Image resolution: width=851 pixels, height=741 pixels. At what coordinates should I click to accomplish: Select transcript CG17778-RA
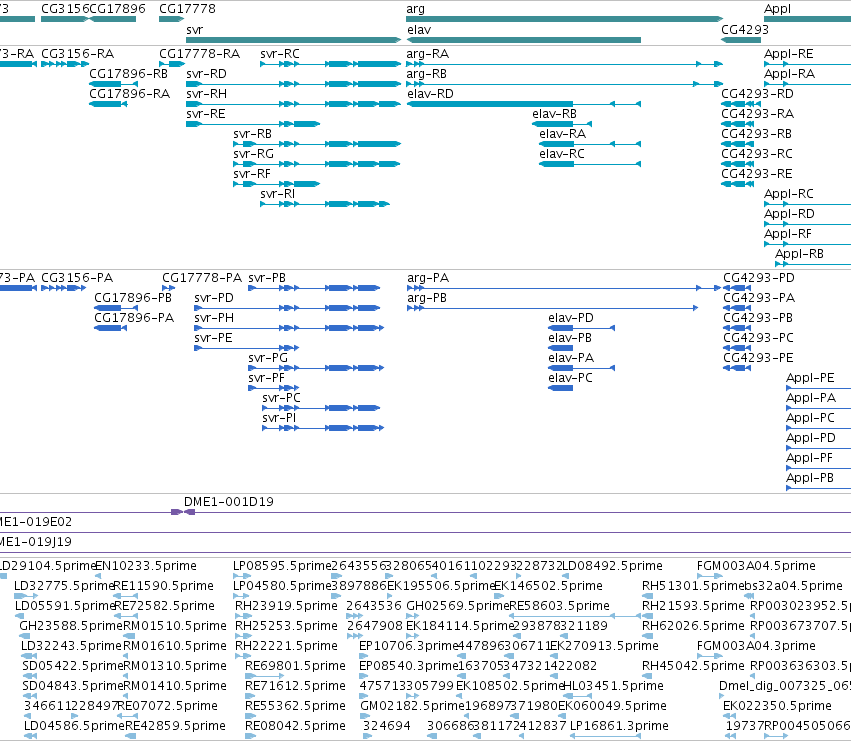tap(172, 64)
